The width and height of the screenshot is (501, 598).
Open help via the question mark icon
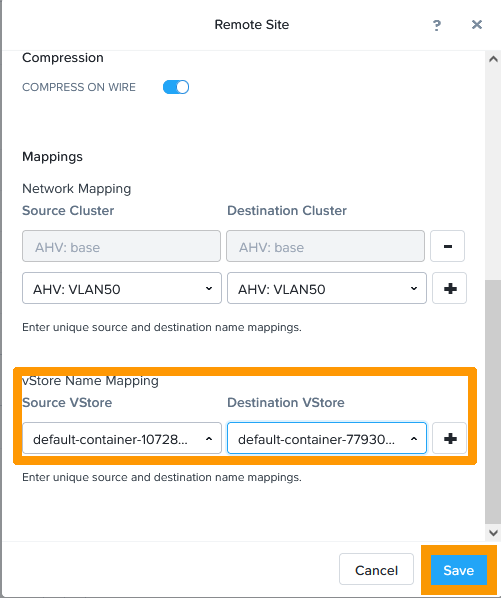click(x=437, y=25)
